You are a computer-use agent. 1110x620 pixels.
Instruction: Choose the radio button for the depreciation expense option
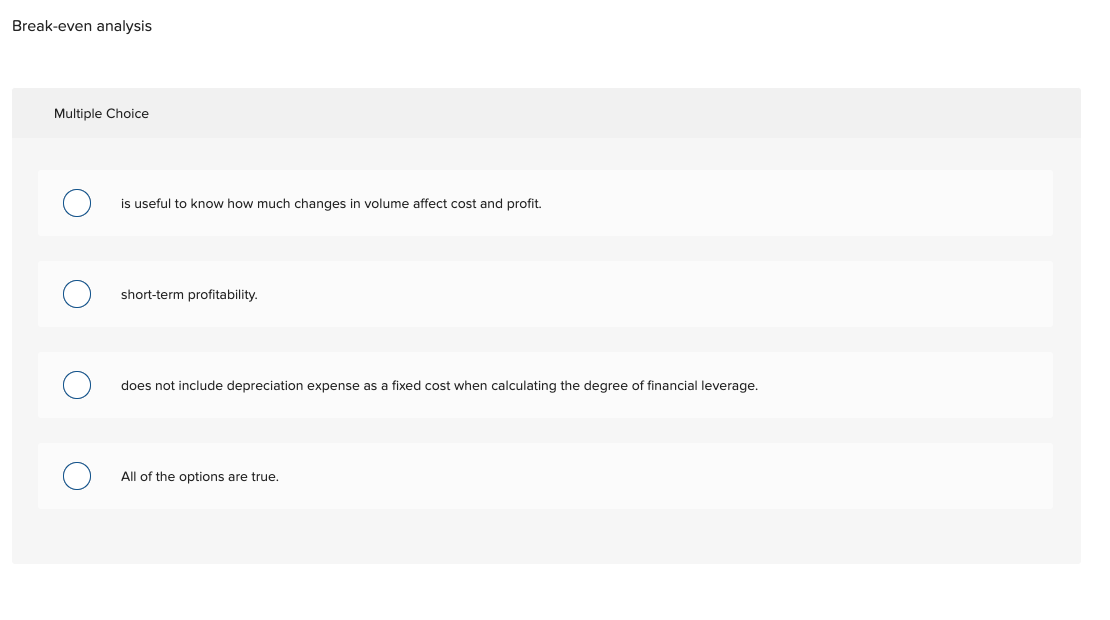77,385
